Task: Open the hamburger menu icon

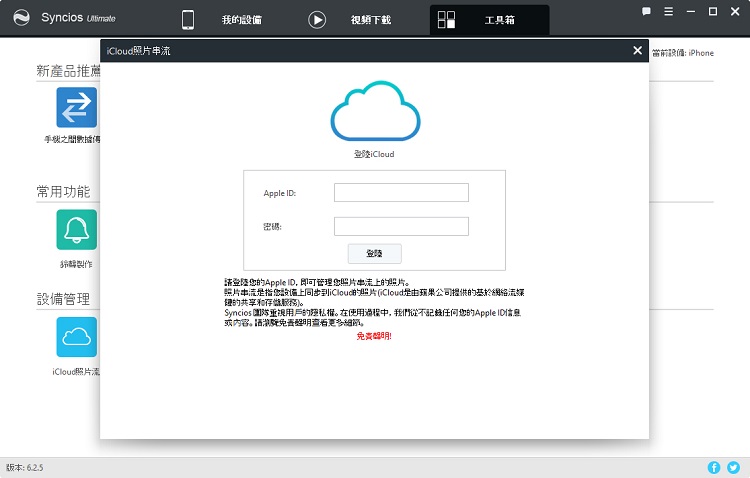Action: [x=669, y=11]
